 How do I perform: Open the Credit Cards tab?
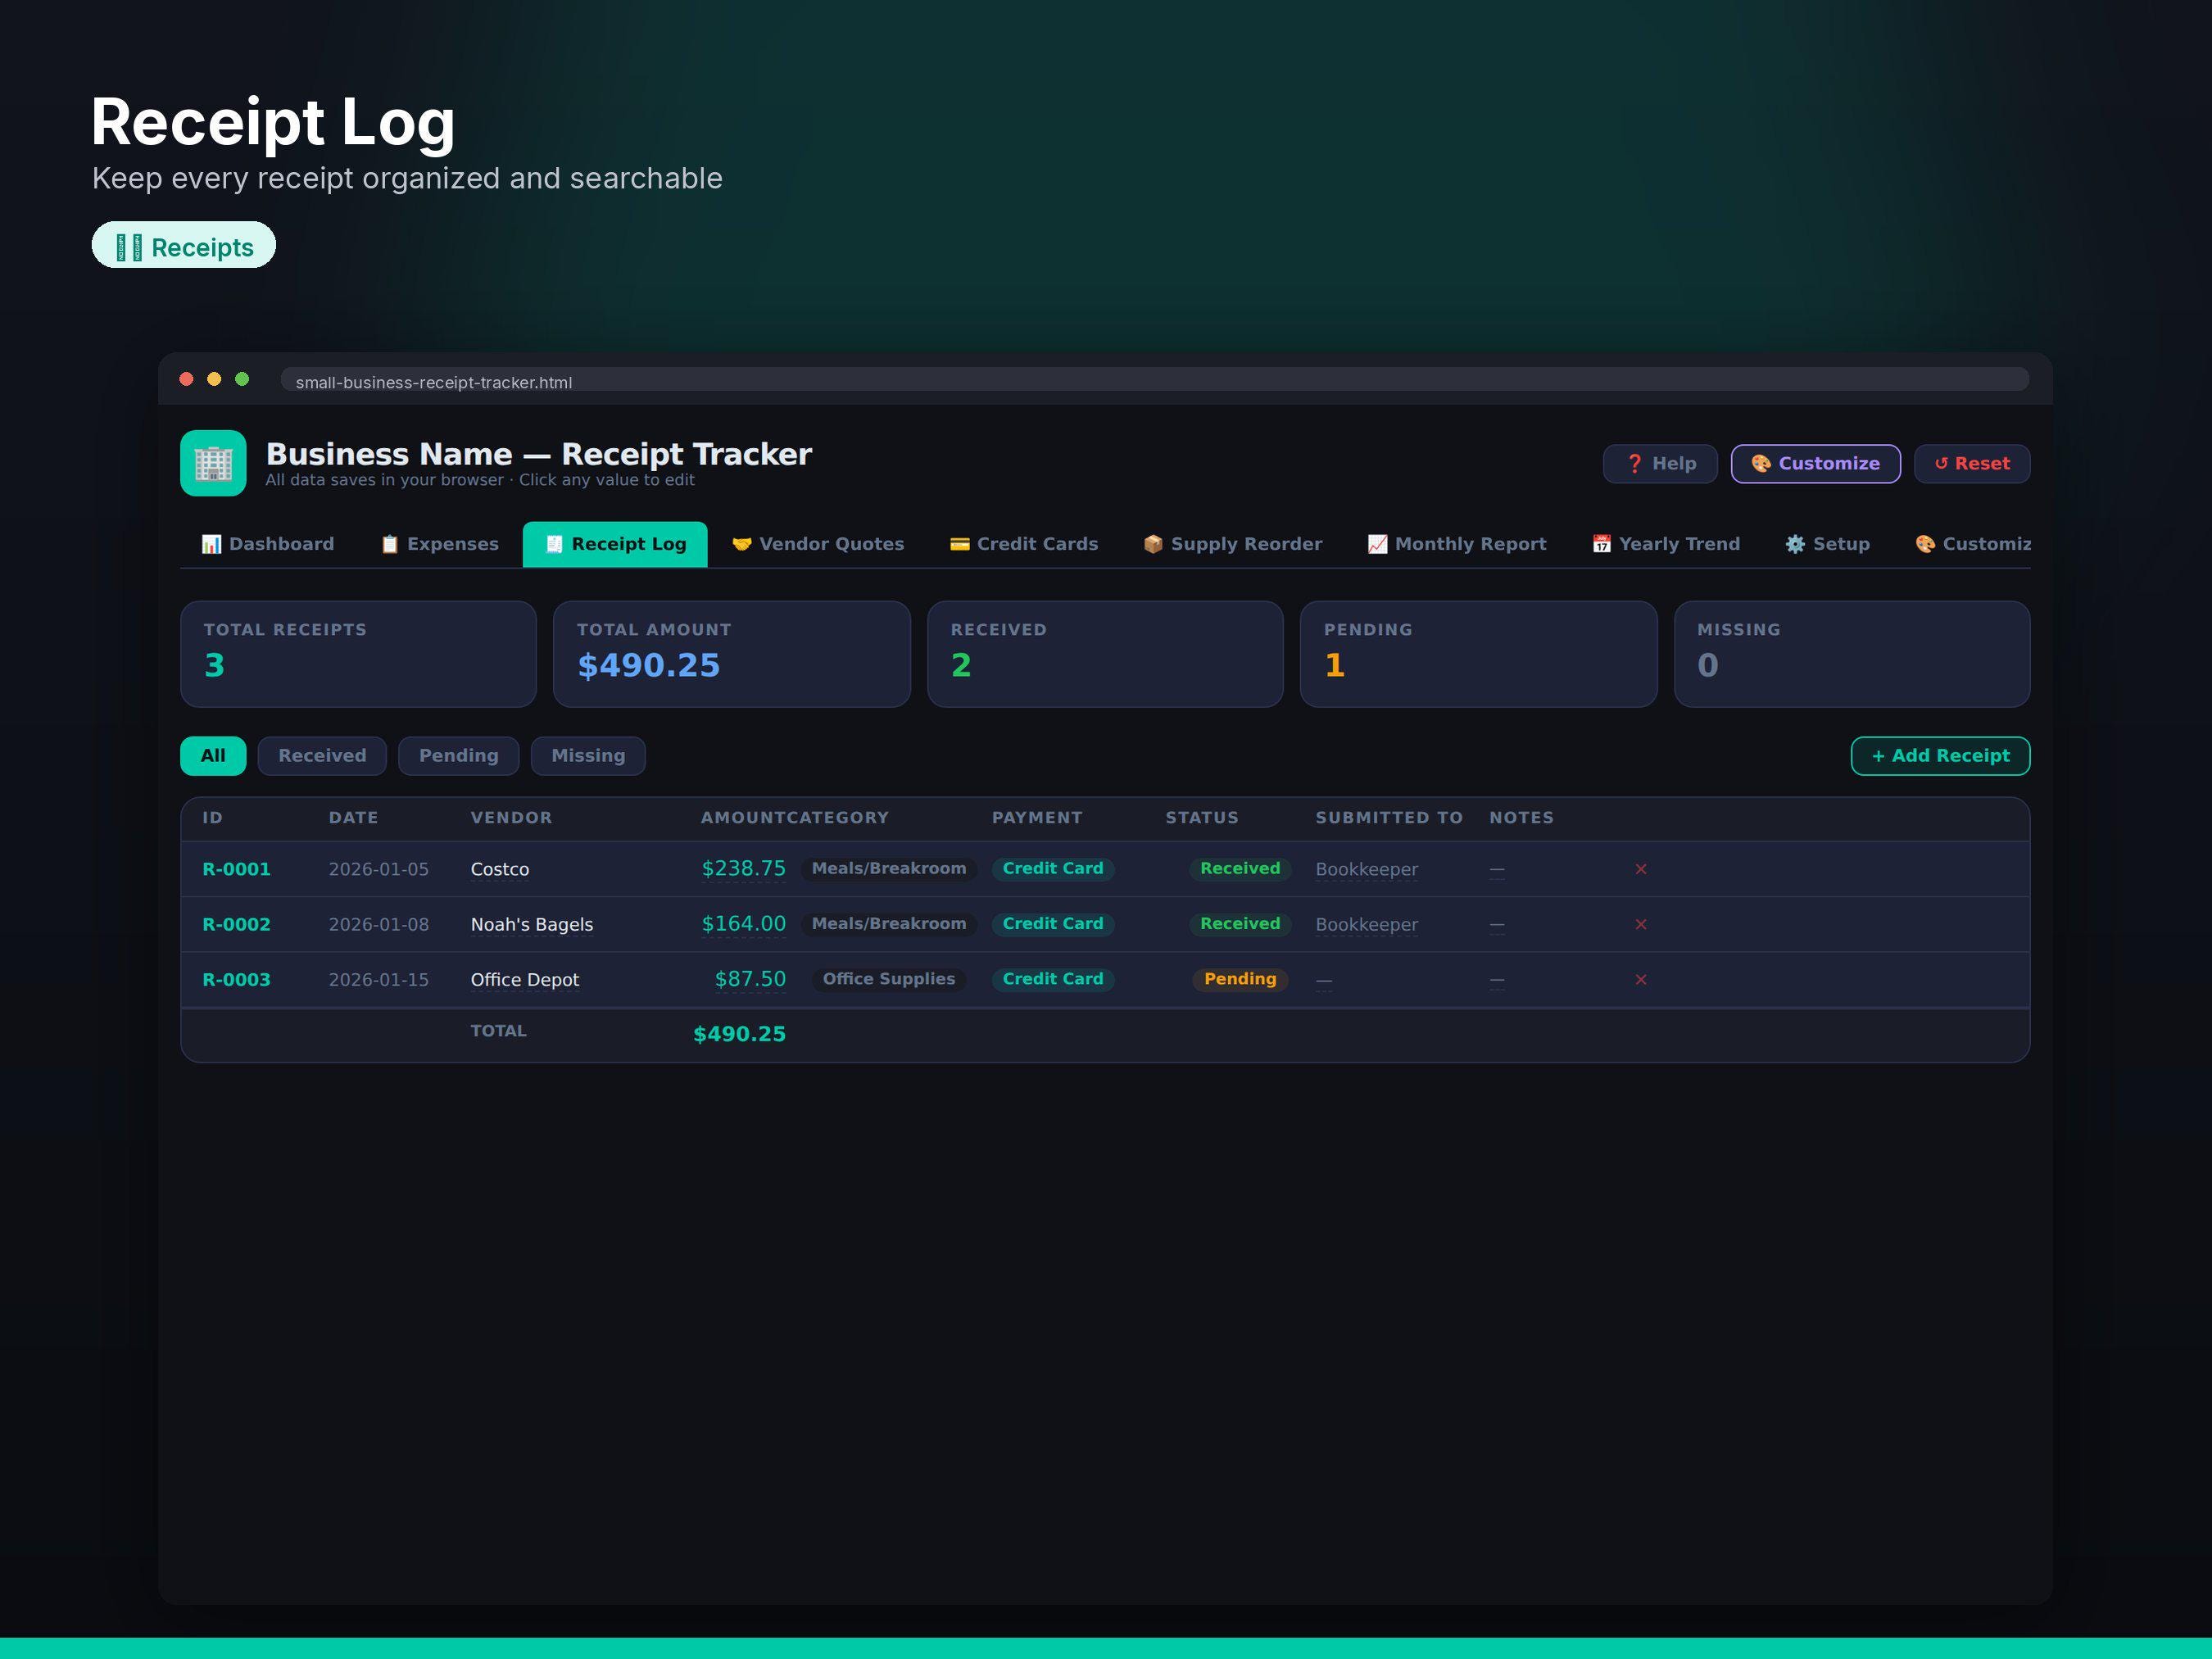click(1024, 544)
